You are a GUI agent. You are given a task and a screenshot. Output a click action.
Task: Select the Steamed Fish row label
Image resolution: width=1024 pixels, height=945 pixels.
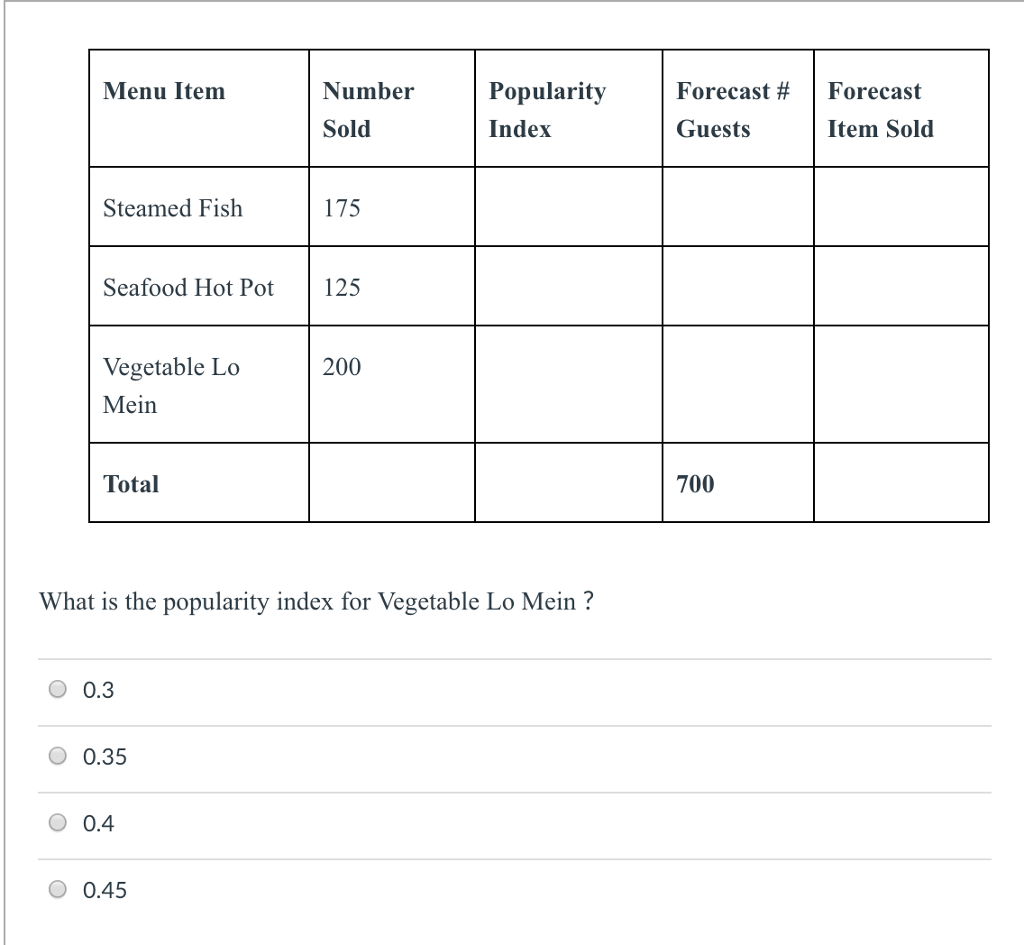coord(173,208)
